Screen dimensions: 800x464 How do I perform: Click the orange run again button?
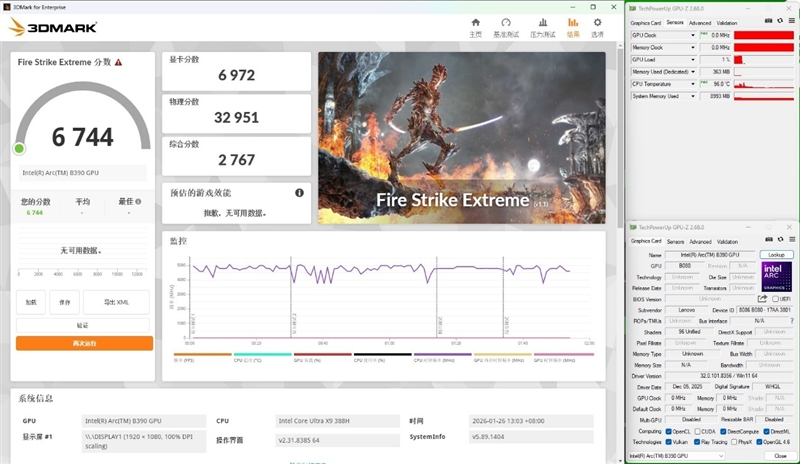(83, 343)
